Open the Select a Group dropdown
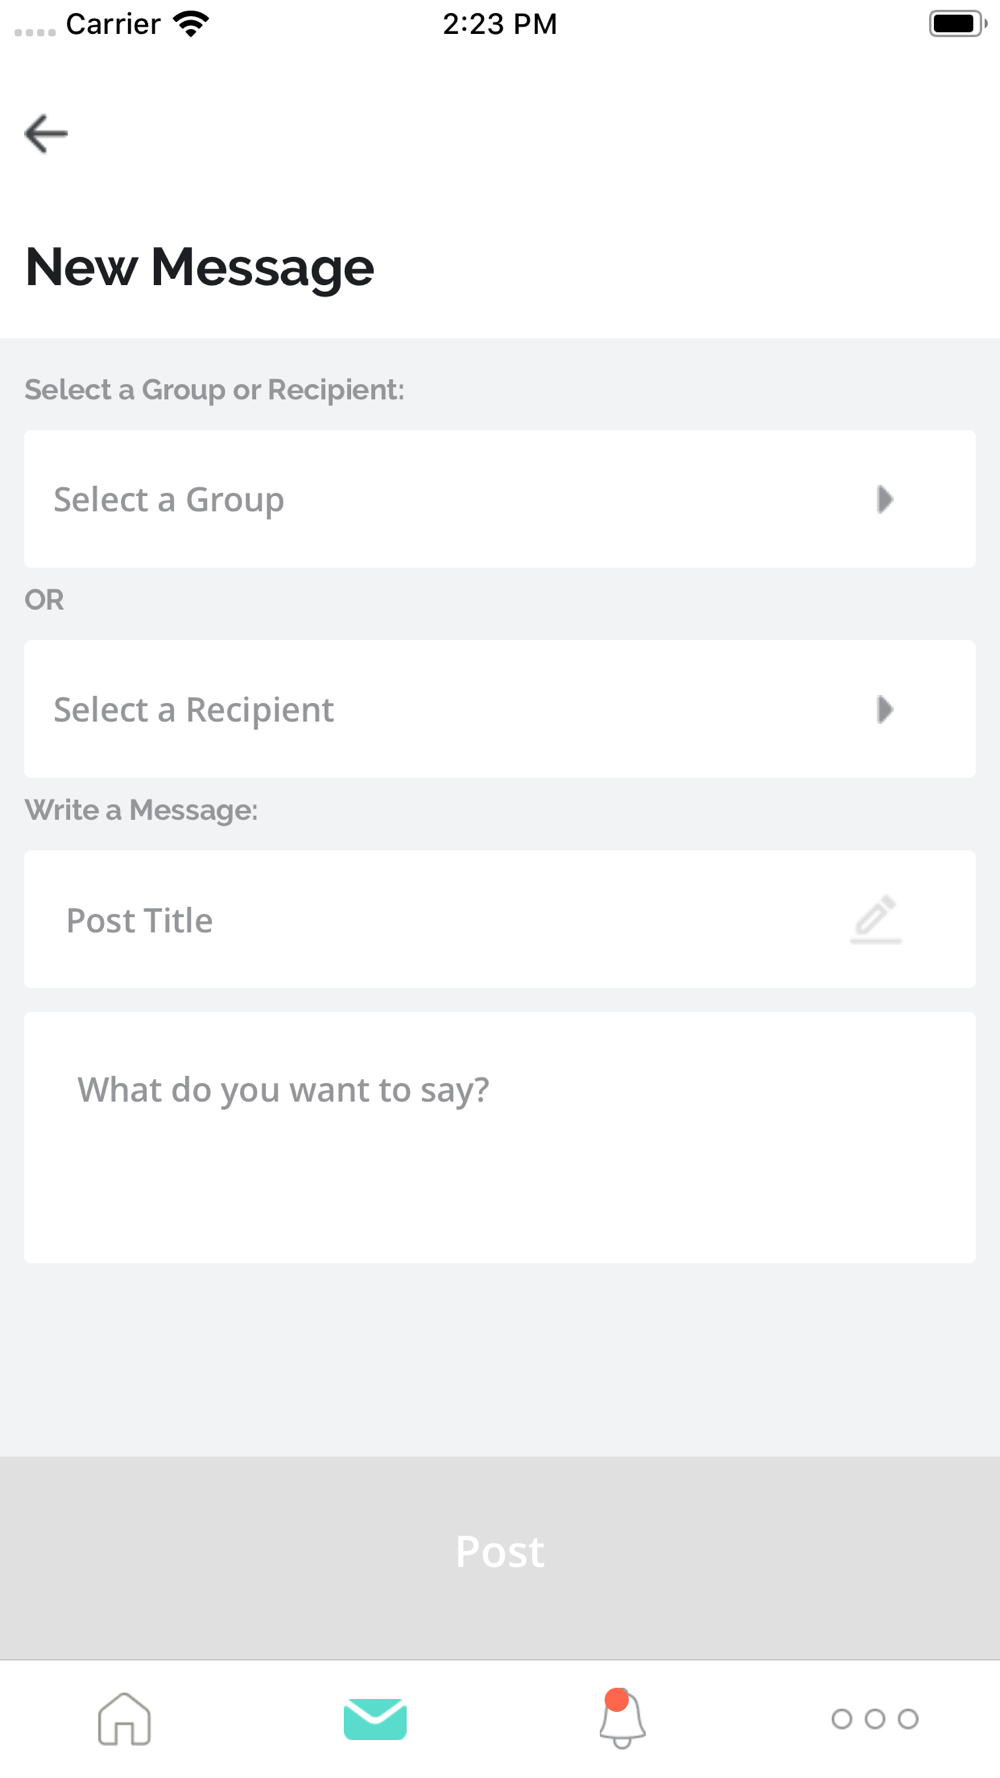The image size is (1000, 1778). tap(500, 499)
